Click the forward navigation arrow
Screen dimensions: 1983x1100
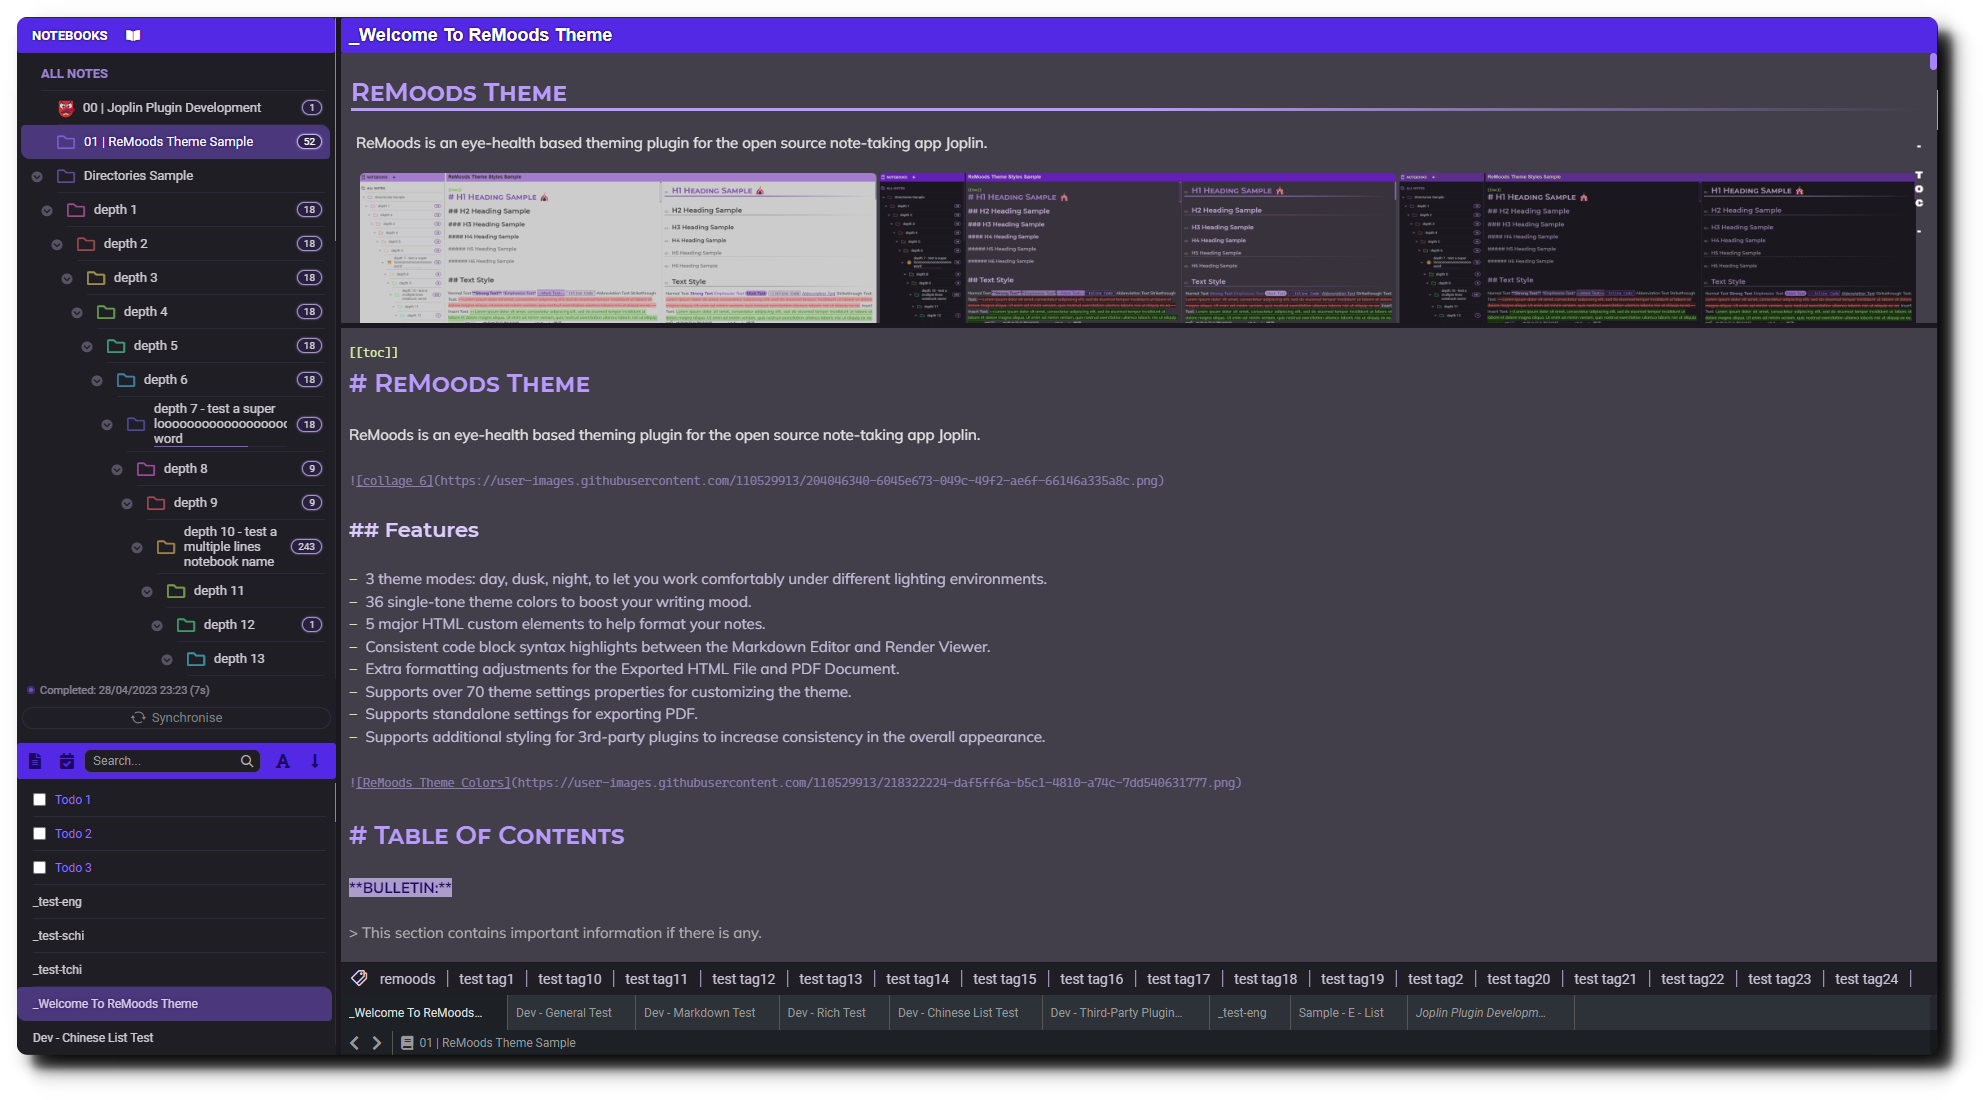tap(377, 1043)
